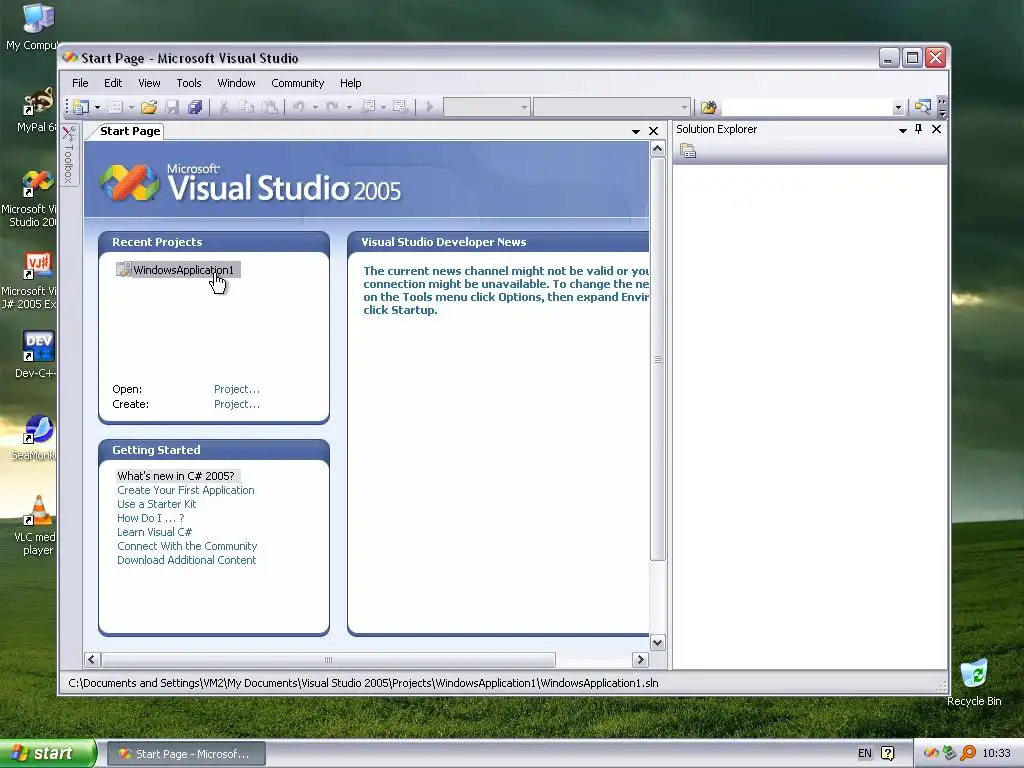
Task: Open the toolbar options overflow arrow
Action: pos(942,108)
